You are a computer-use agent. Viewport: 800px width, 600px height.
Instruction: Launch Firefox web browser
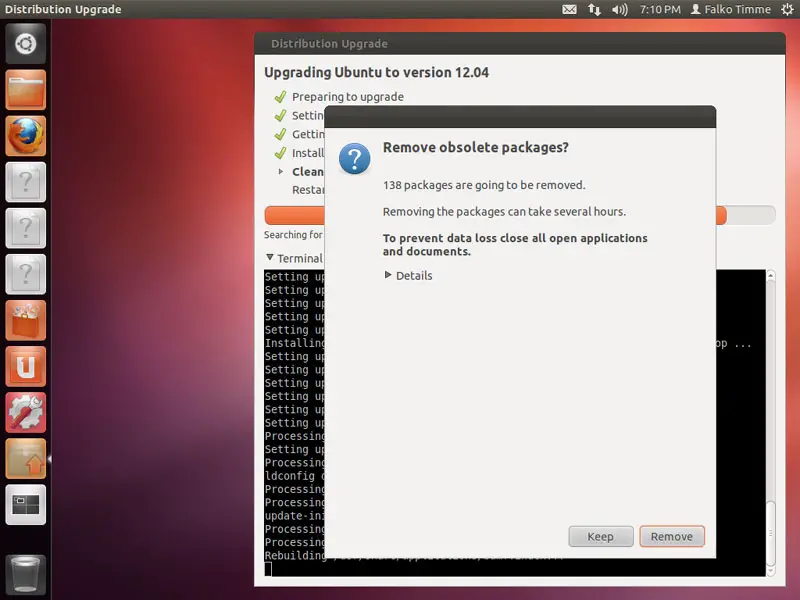[25, 136]
